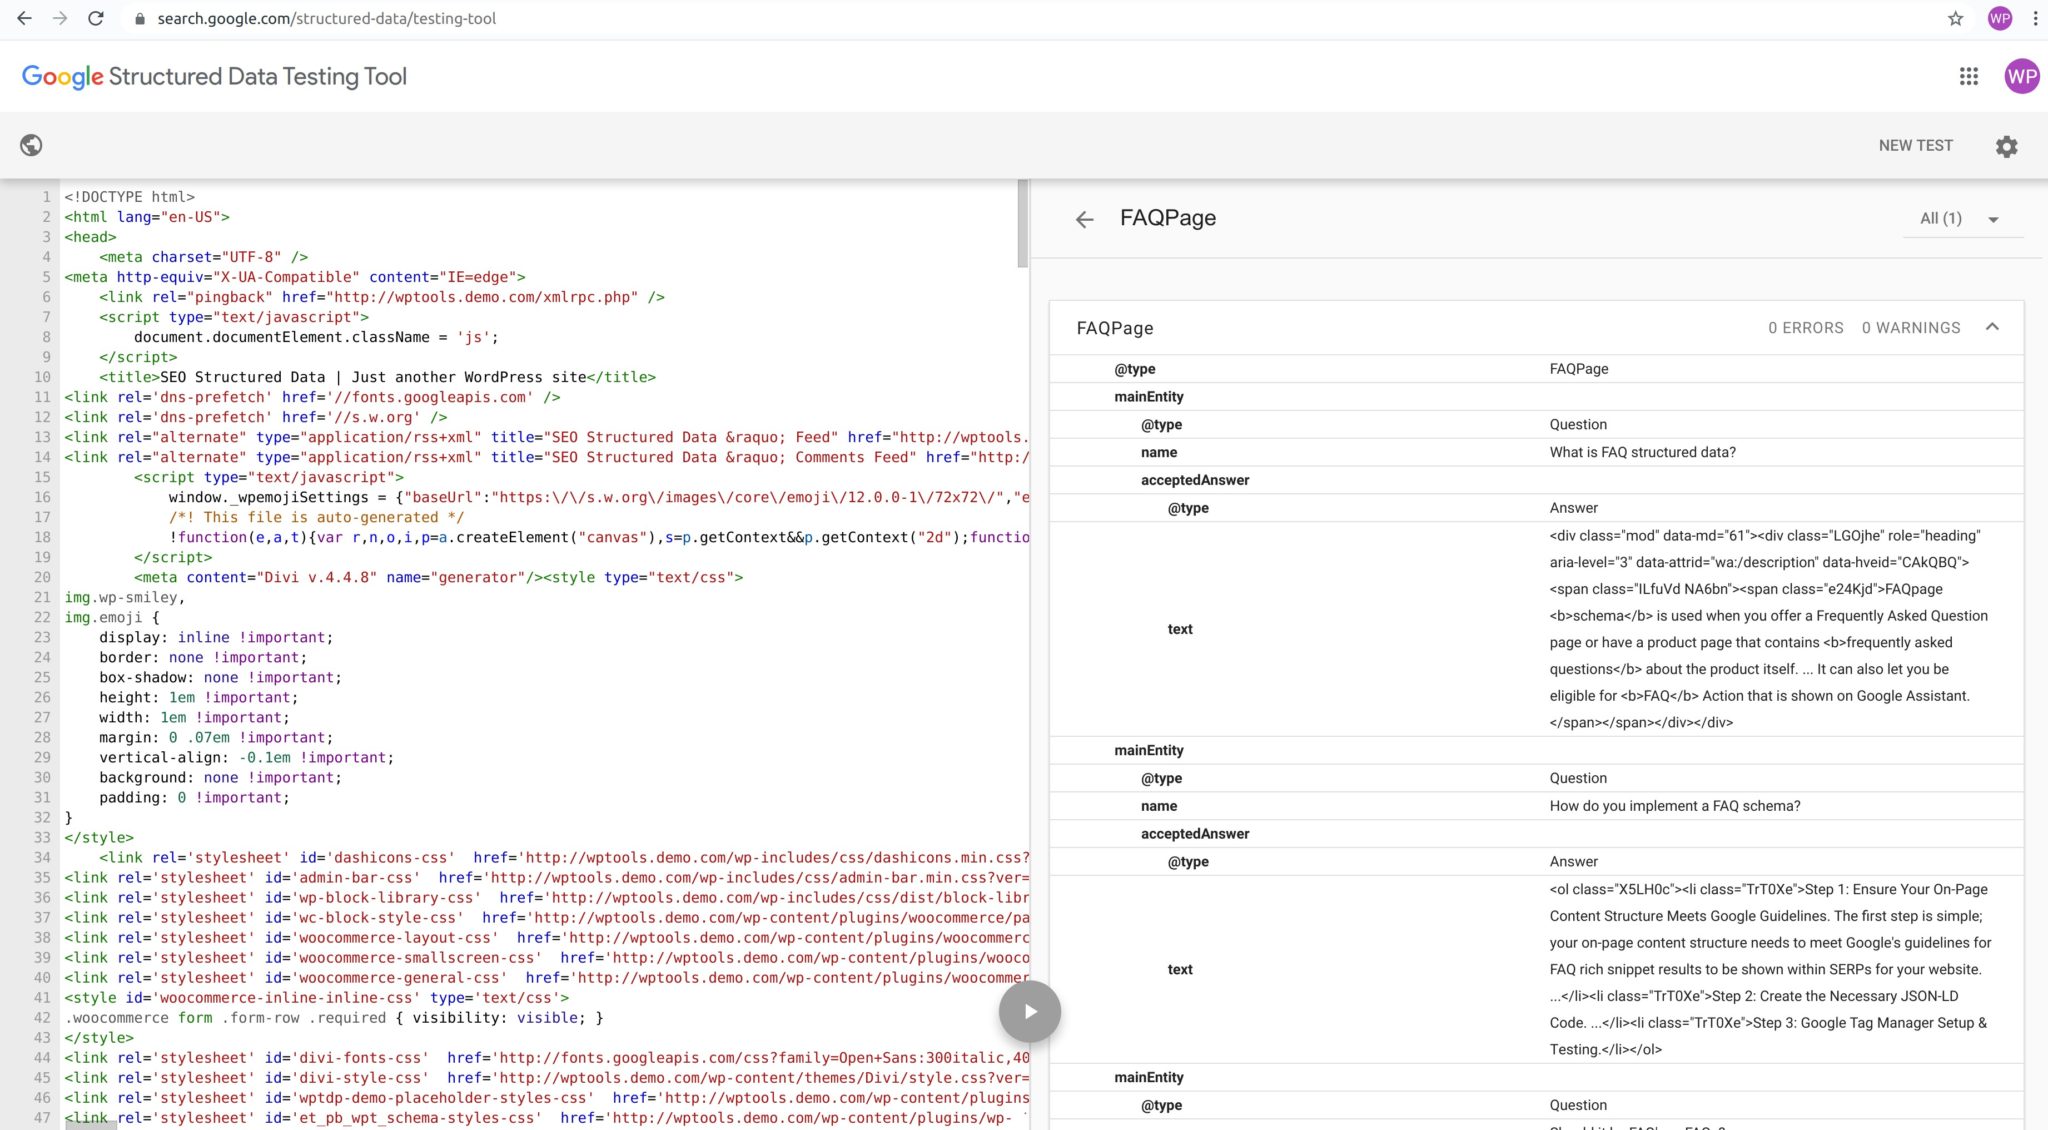The width and height of the screenshot is (2048, 1130).
Task: Click the second Question type value
Action: click(1578, 778)
